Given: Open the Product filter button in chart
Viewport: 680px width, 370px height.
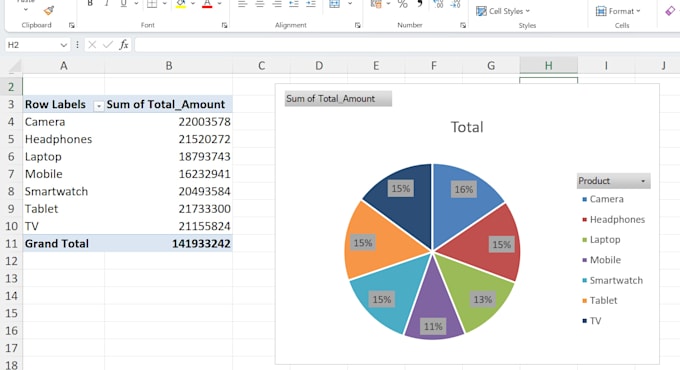Looking at the screenshot, I should [x=613, y=181].
